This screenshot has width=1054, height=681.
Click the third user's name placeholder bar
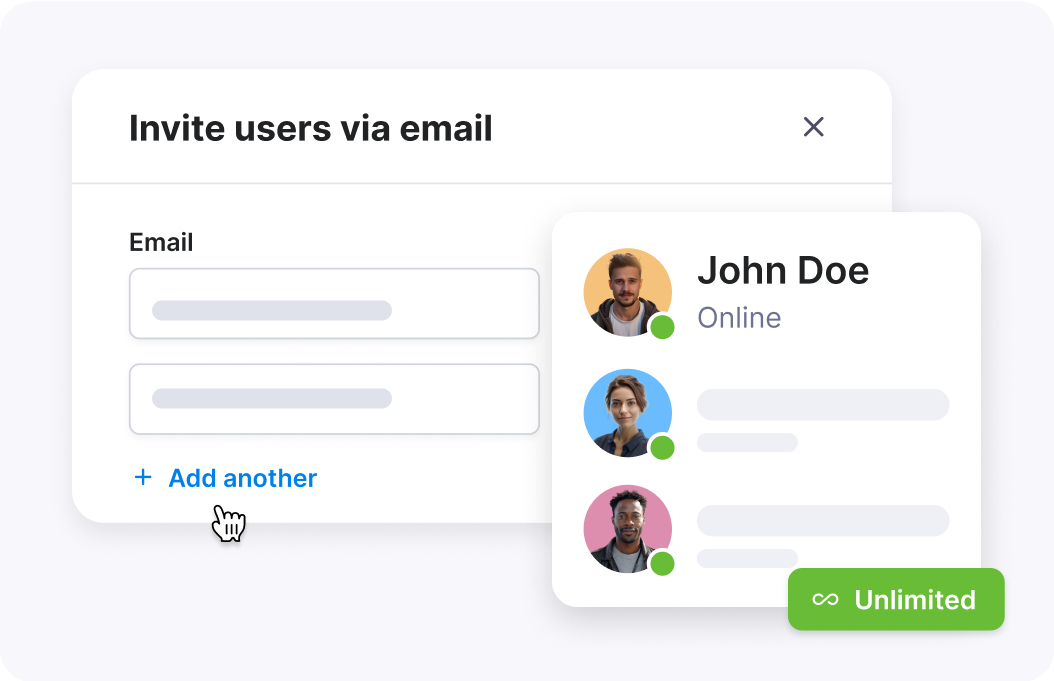(x=822, y=521)
